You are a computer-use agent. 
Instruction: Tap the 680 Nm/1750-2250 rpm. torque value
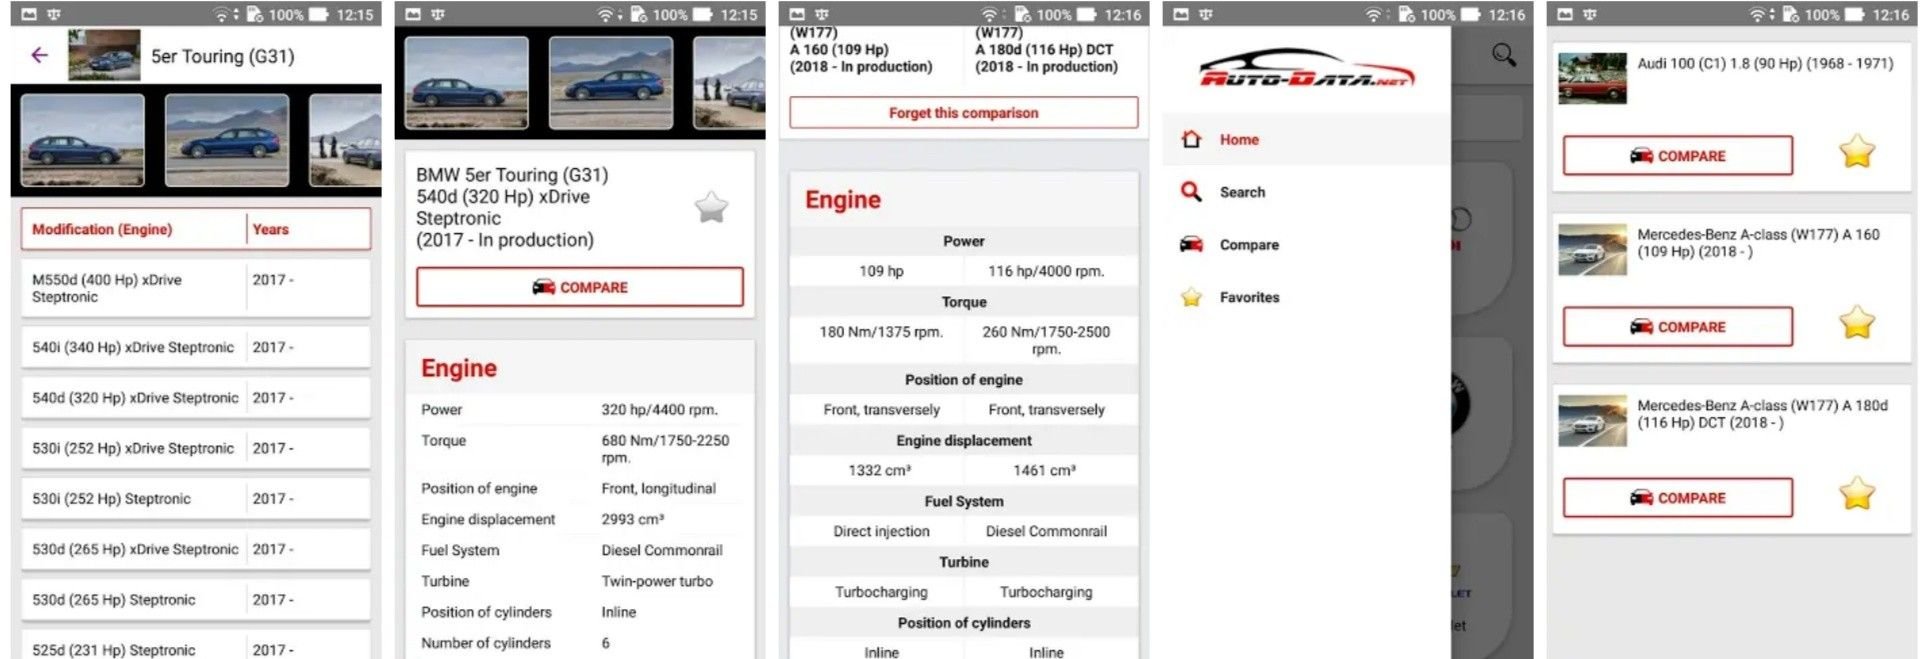coord(665,449)
